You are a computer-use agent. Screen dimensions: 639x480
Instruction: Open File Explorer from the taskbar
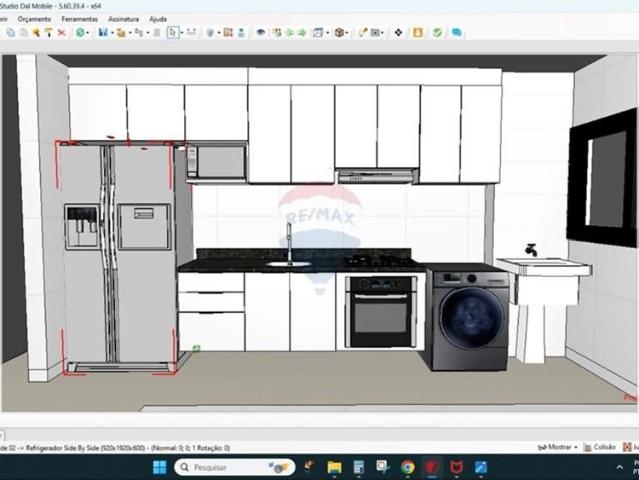[334, 467]
